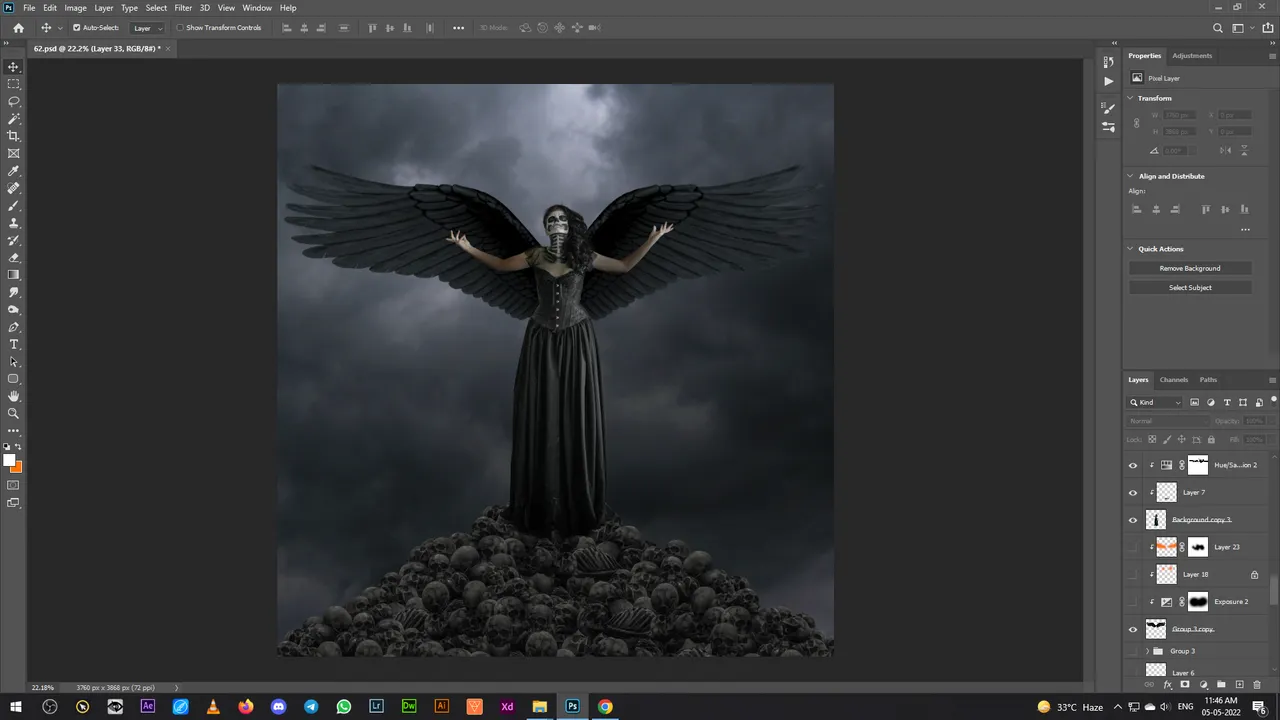Open Google Chrome from the taskbar
The image size is (1280, 720).
pyautogui.click(x=605, y=707)
